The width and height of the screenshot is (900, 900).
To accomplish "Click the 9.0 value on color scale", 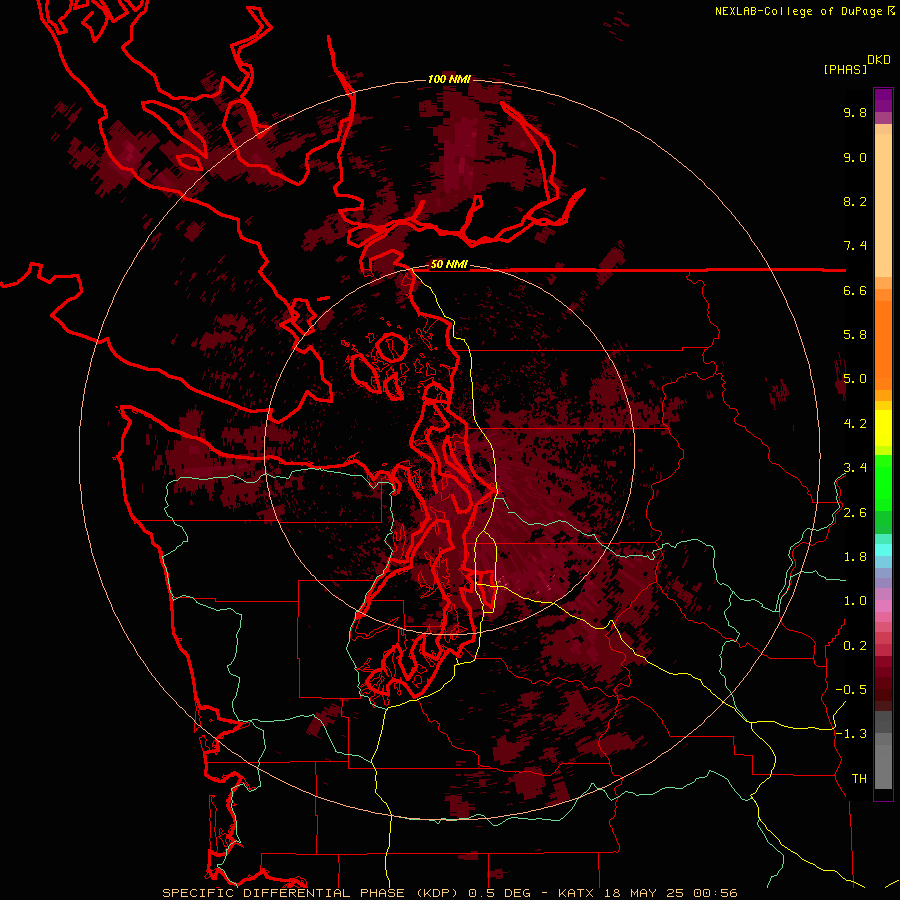I will (855, 157).
